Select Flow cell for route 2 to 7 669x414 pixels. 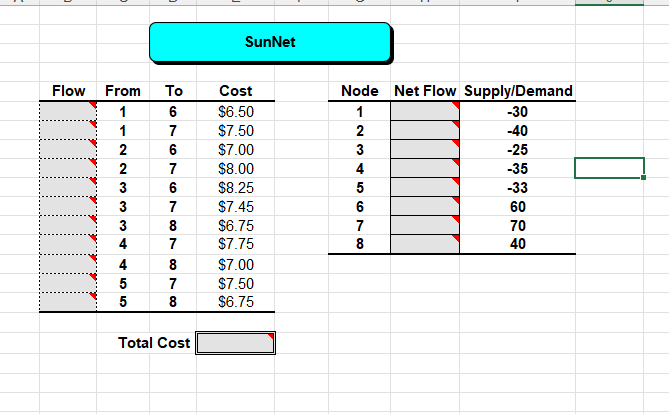[68, 169]
